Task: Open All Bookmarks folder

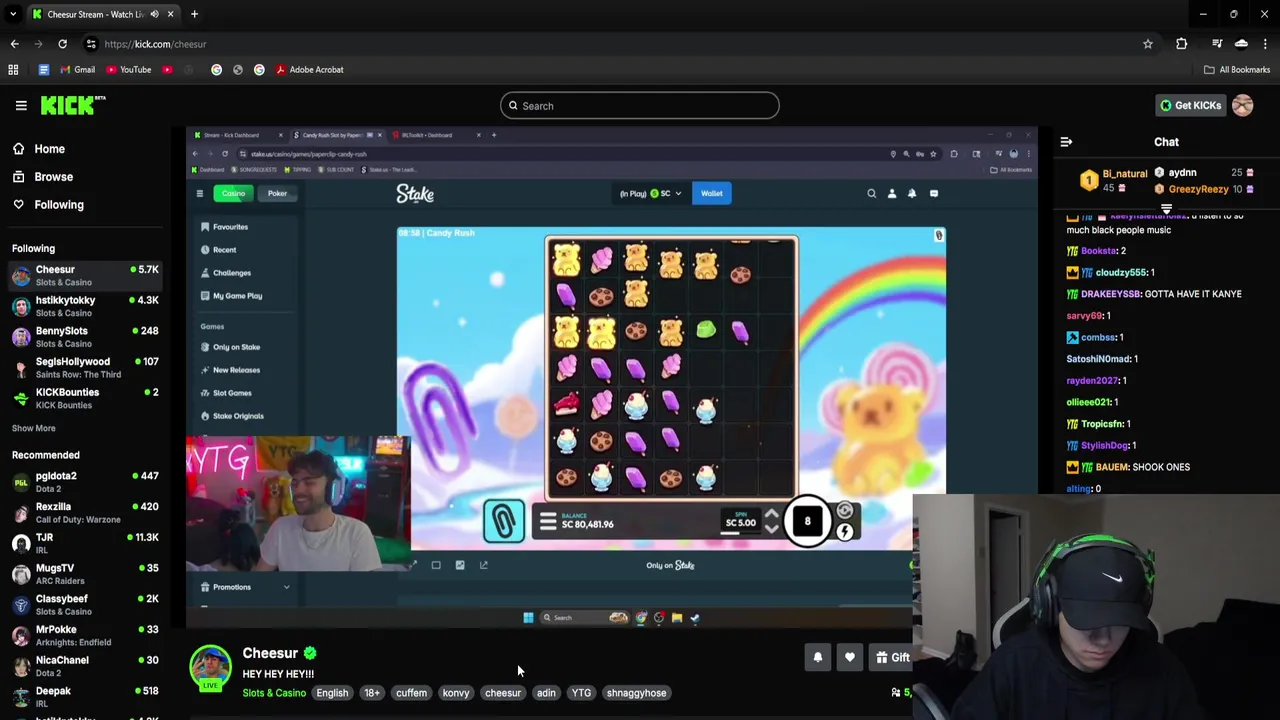Action: pyautogui.click(x=1237, y=70)
